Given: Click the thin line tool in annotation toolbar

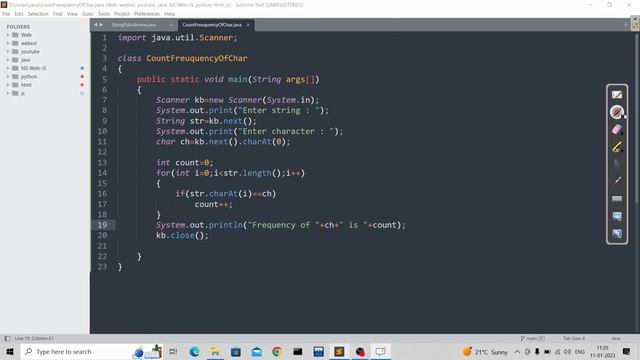Looking at the screenshot, I should [617, 180].
